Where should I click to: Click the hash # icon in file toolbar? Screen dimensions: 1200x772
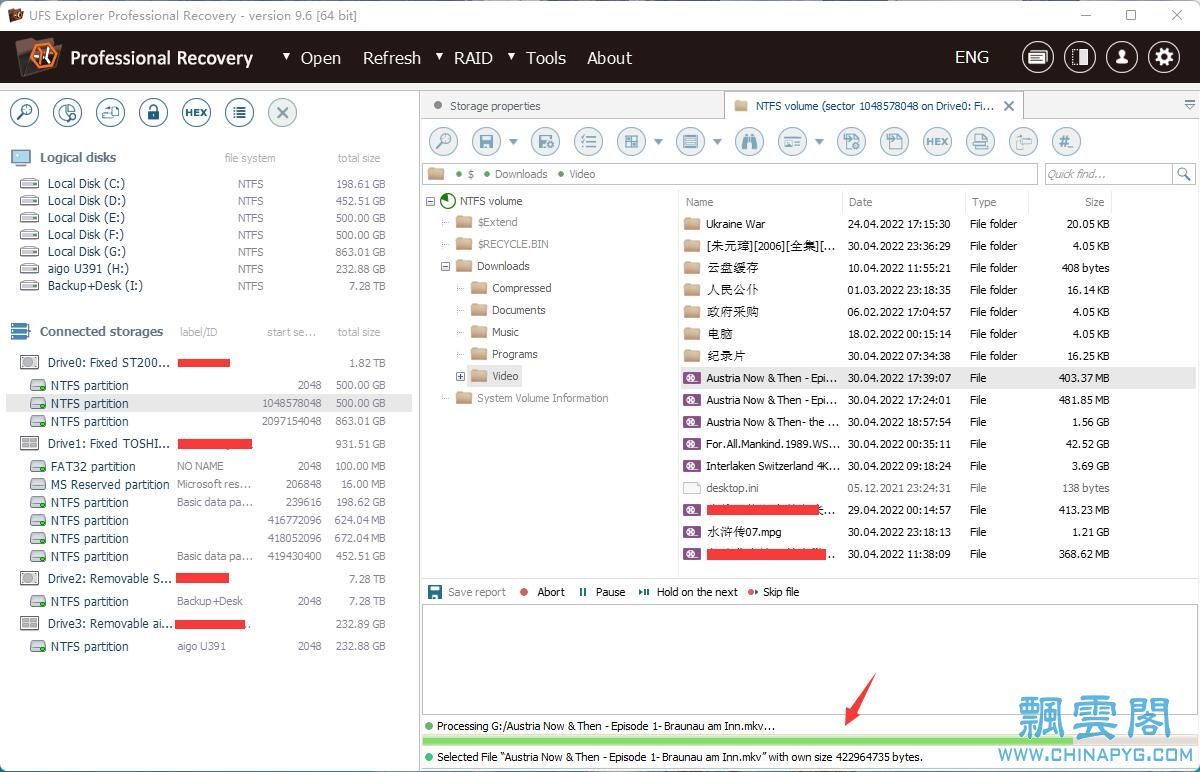pos(1066,141)
